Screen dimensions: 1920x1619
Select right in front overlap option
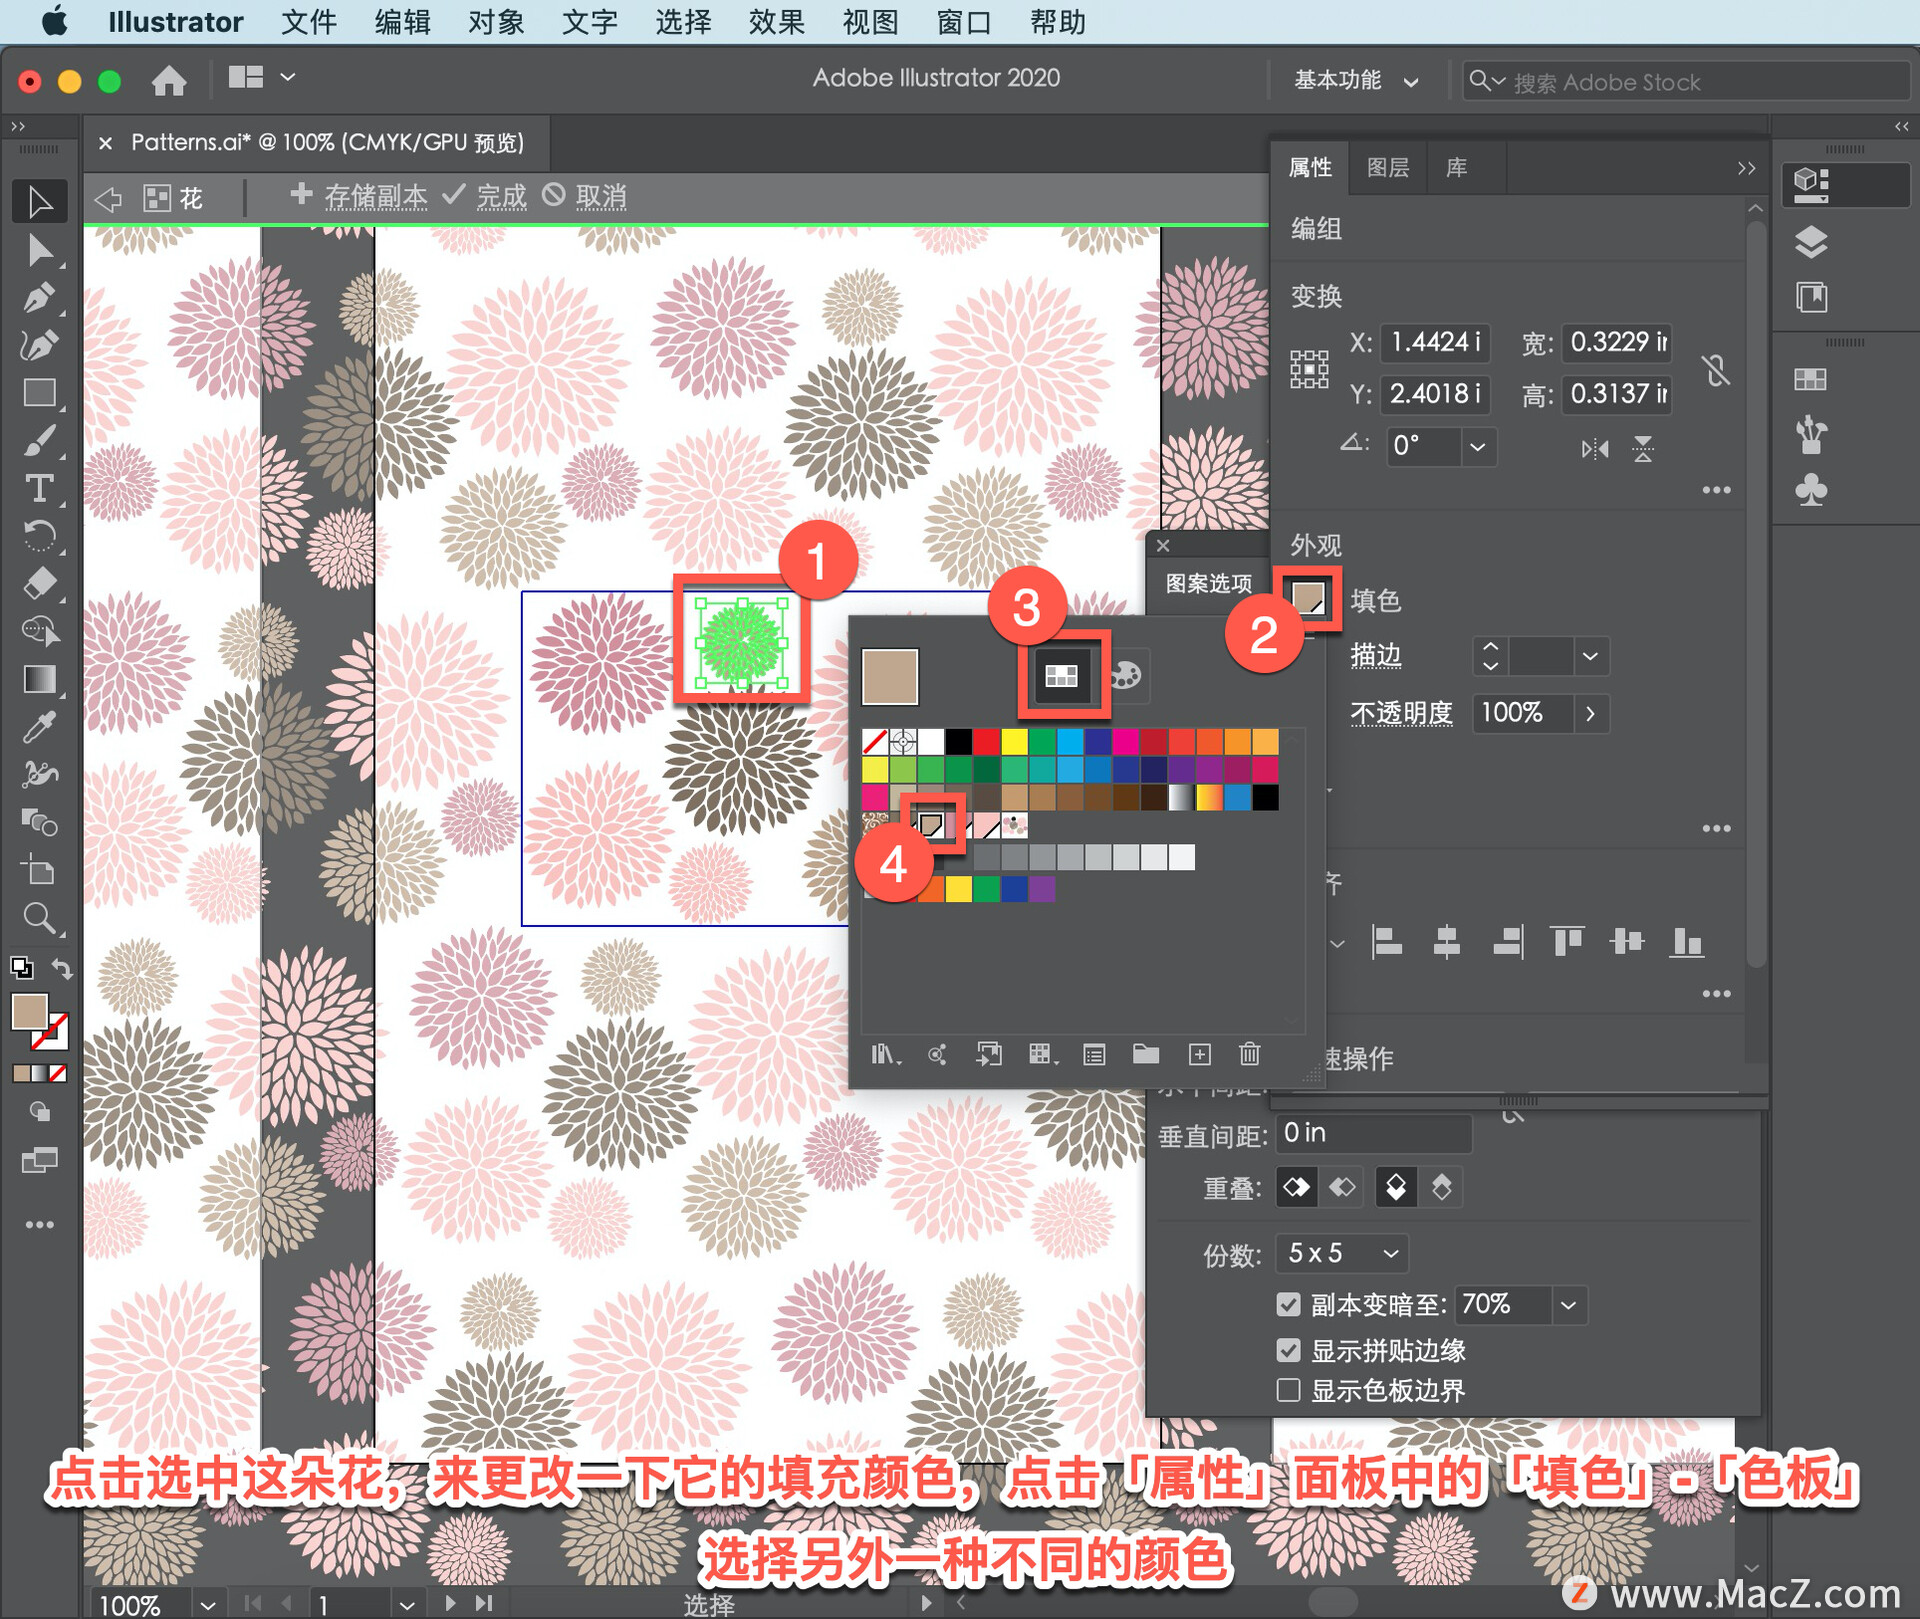click(1342, 1188)
